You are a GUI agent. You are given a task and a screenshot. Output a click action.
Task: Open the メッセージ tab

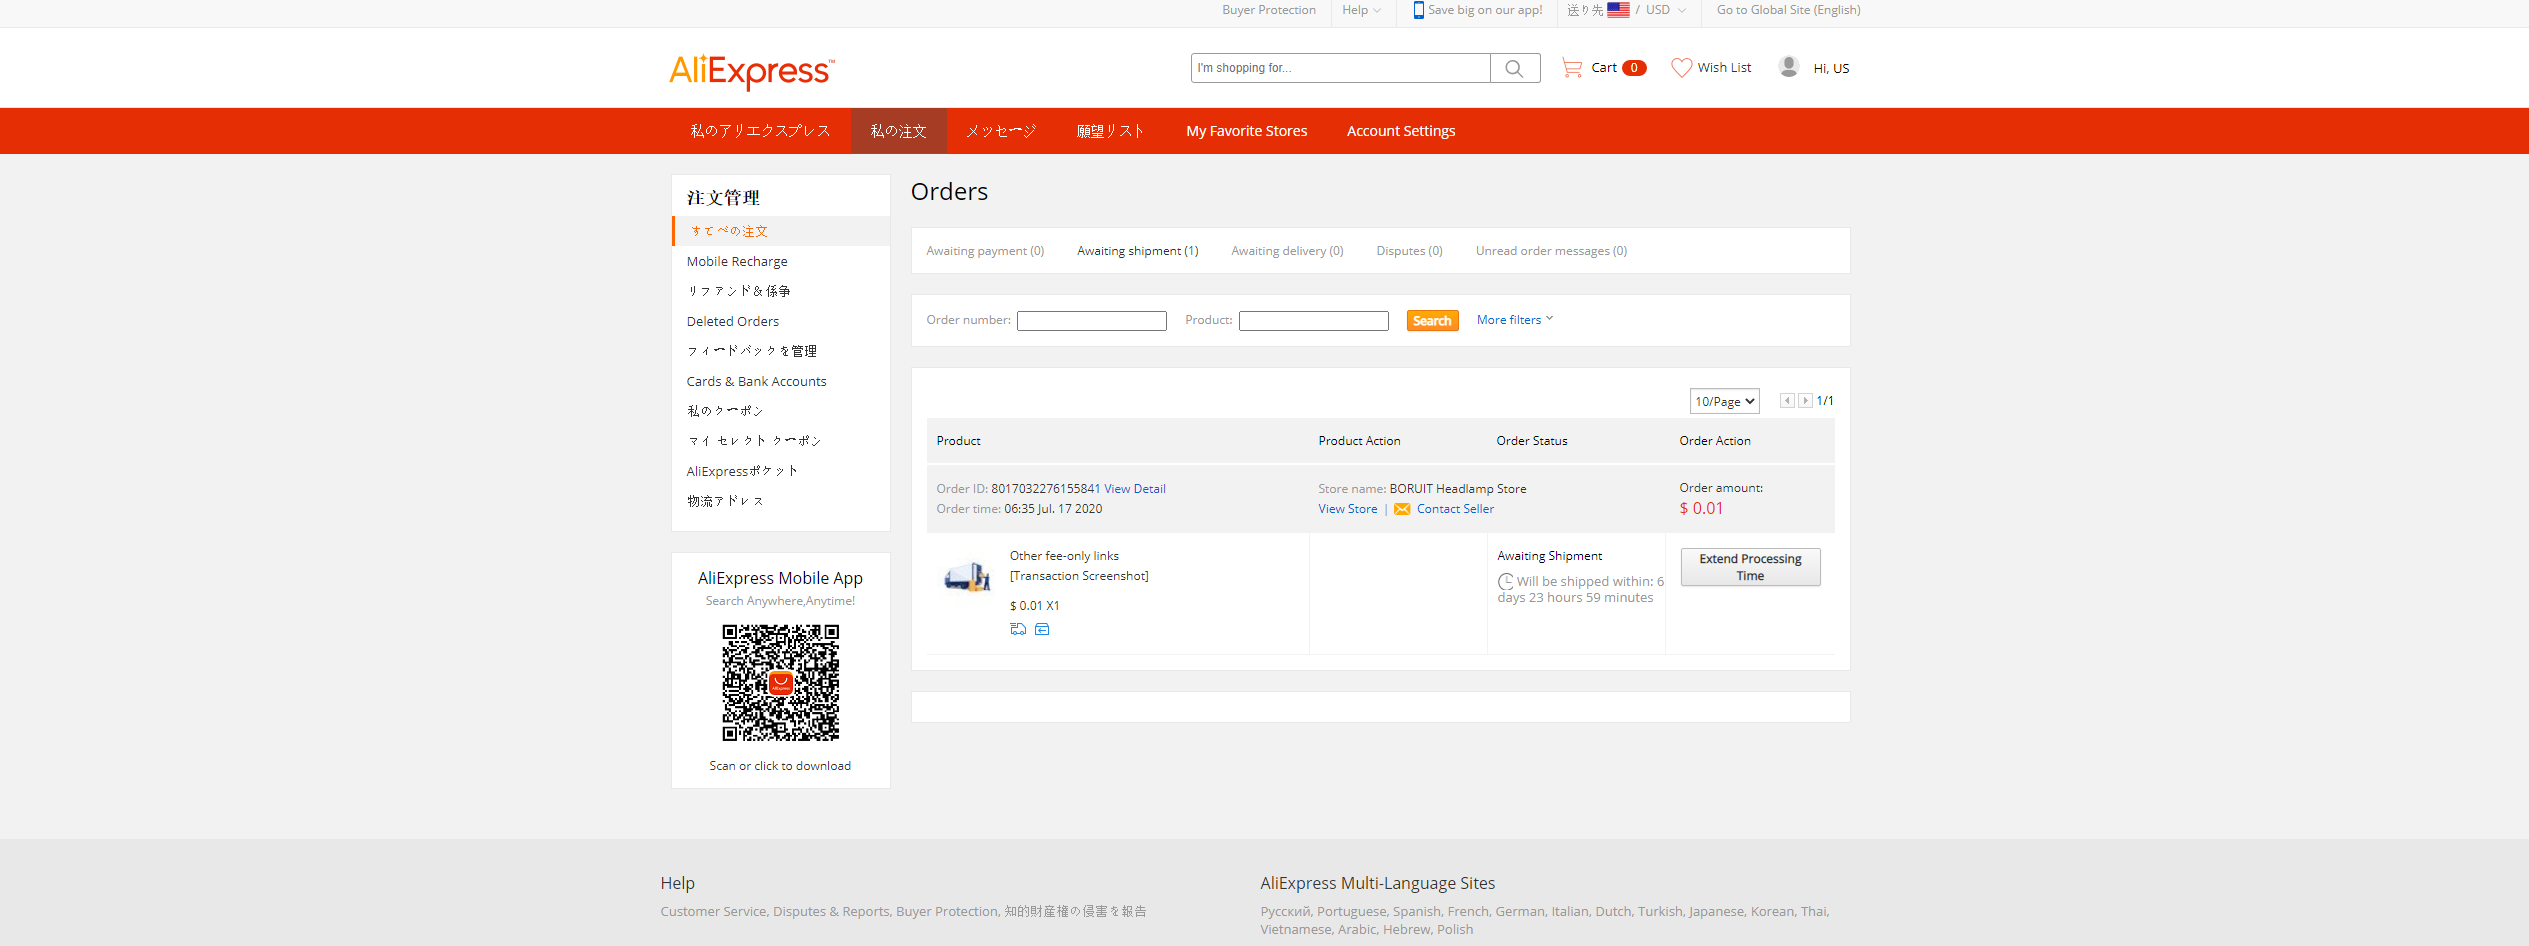point(1001,131)
